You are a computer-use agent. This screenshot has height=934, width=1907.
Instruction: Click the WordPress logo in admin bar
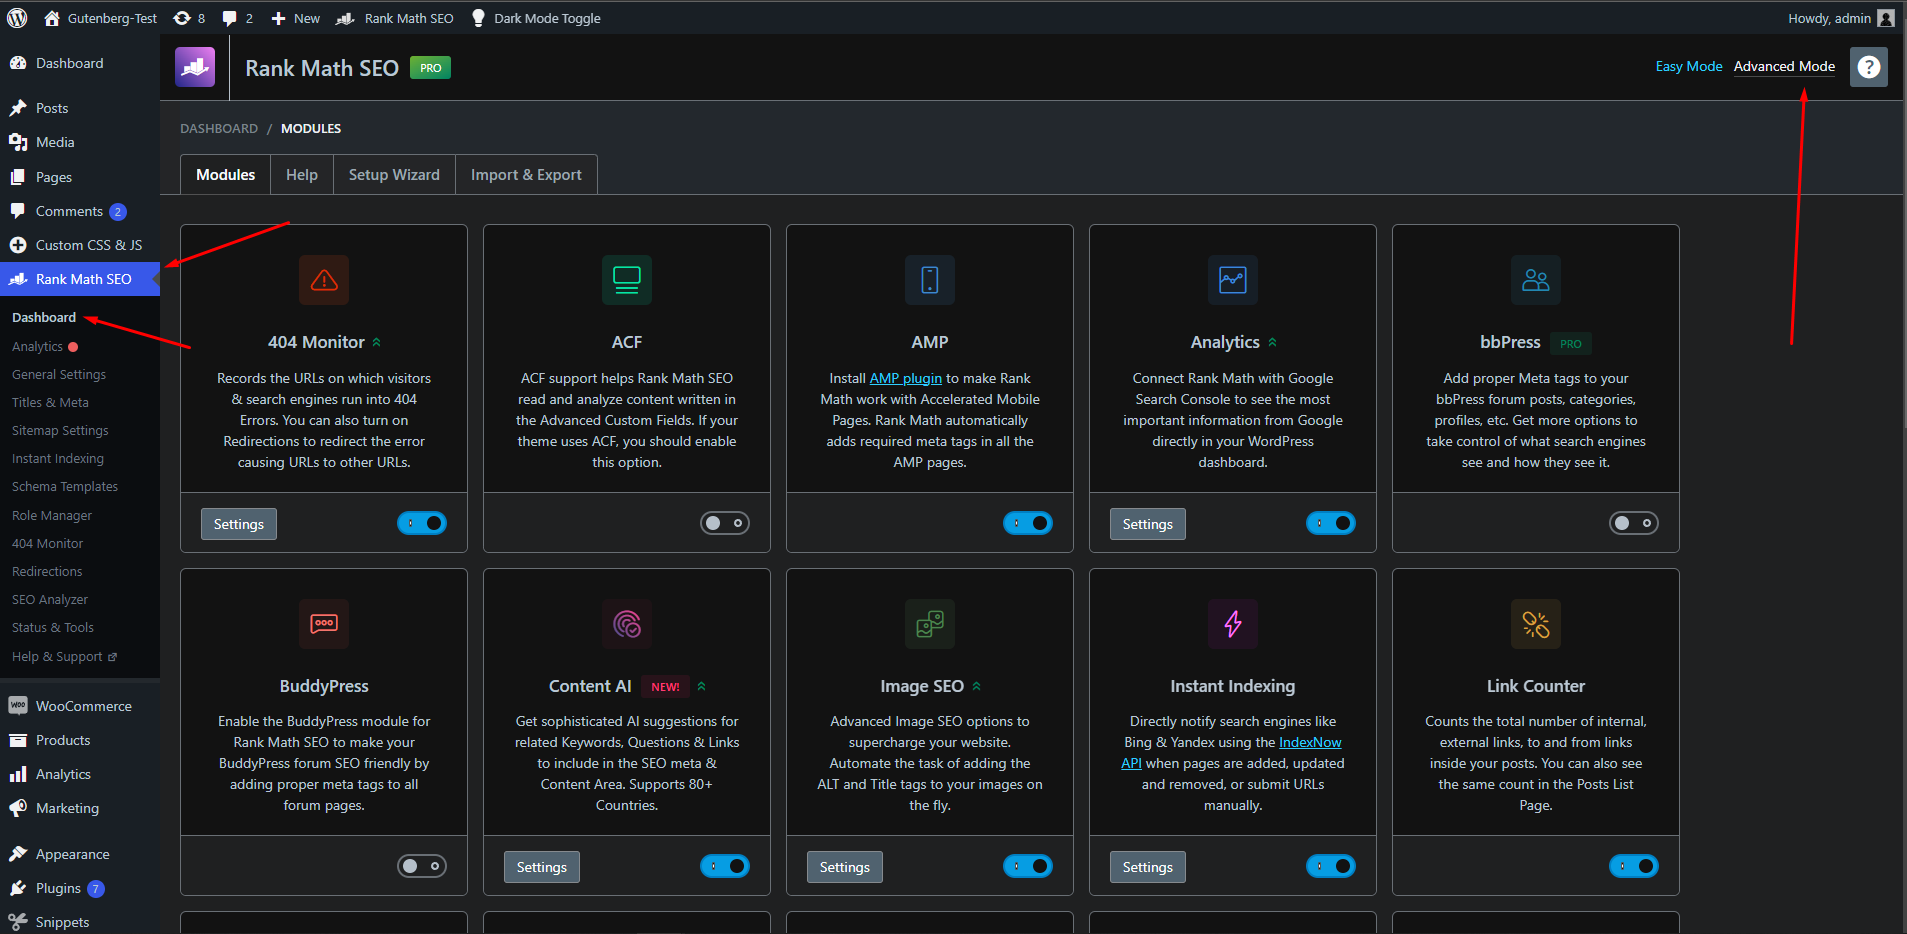pyautogui.click(x=17, y=18)
